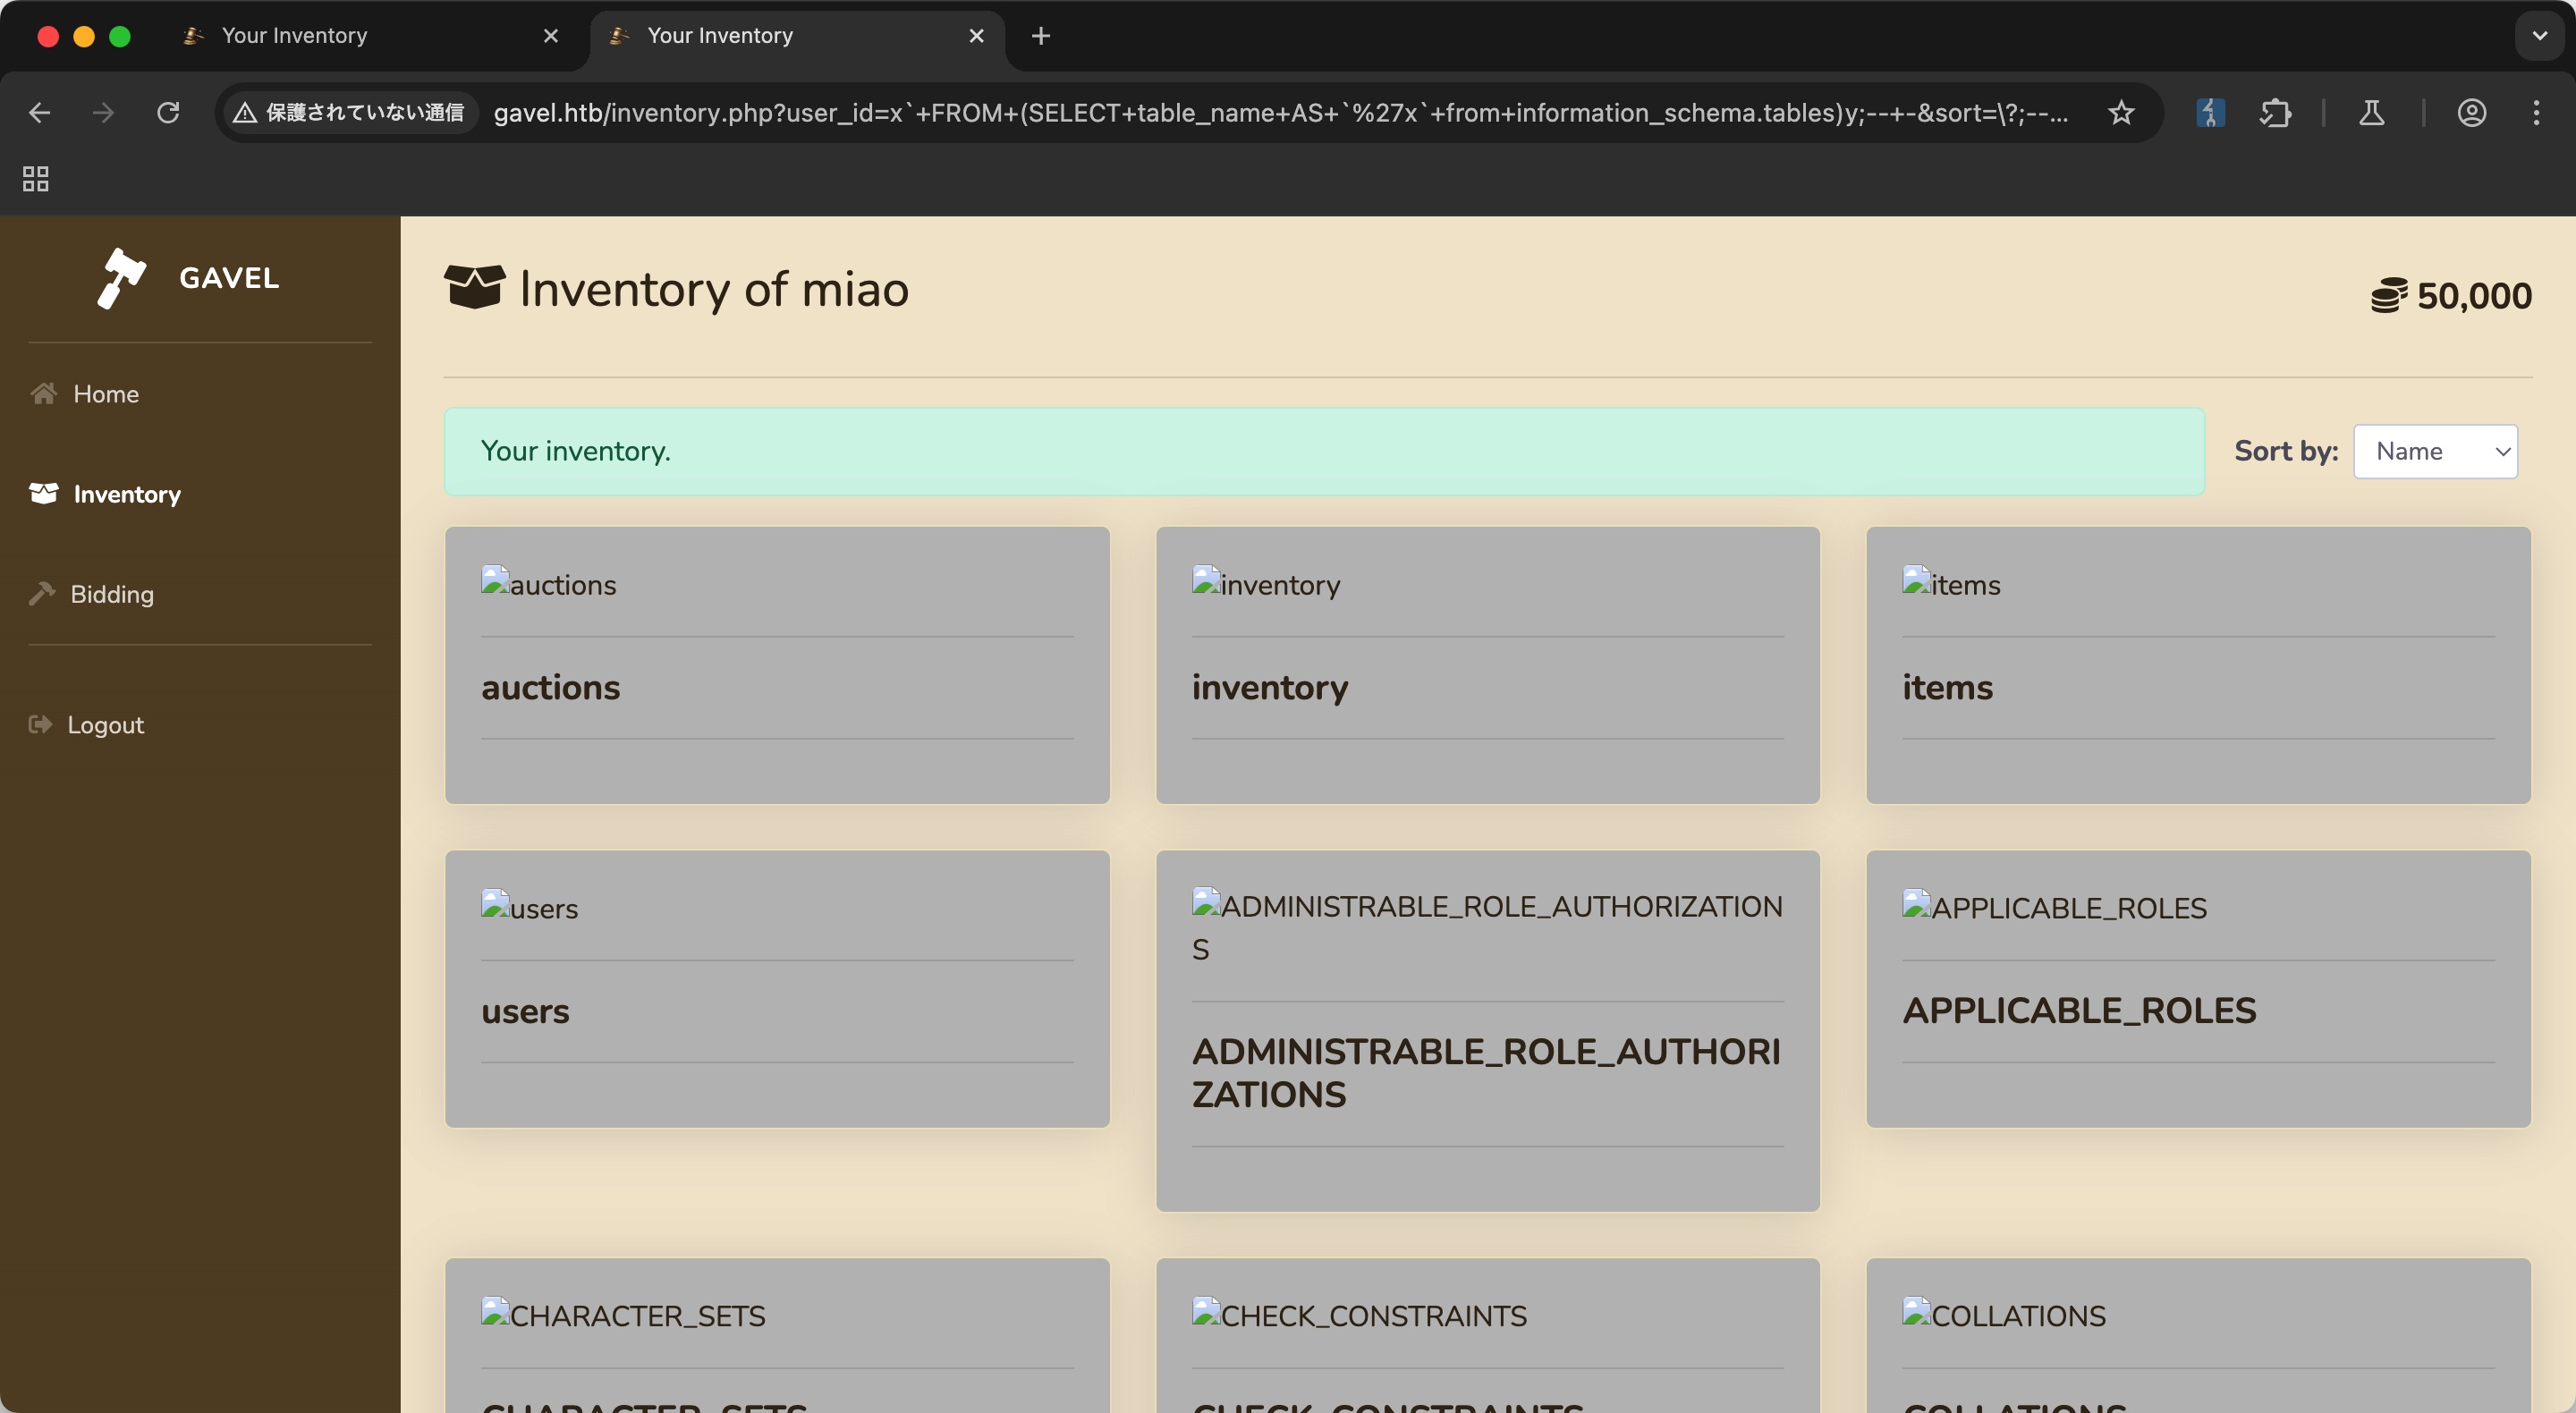
Task: Click the Bidding gavel icon in sidebar
Action: 42,594
